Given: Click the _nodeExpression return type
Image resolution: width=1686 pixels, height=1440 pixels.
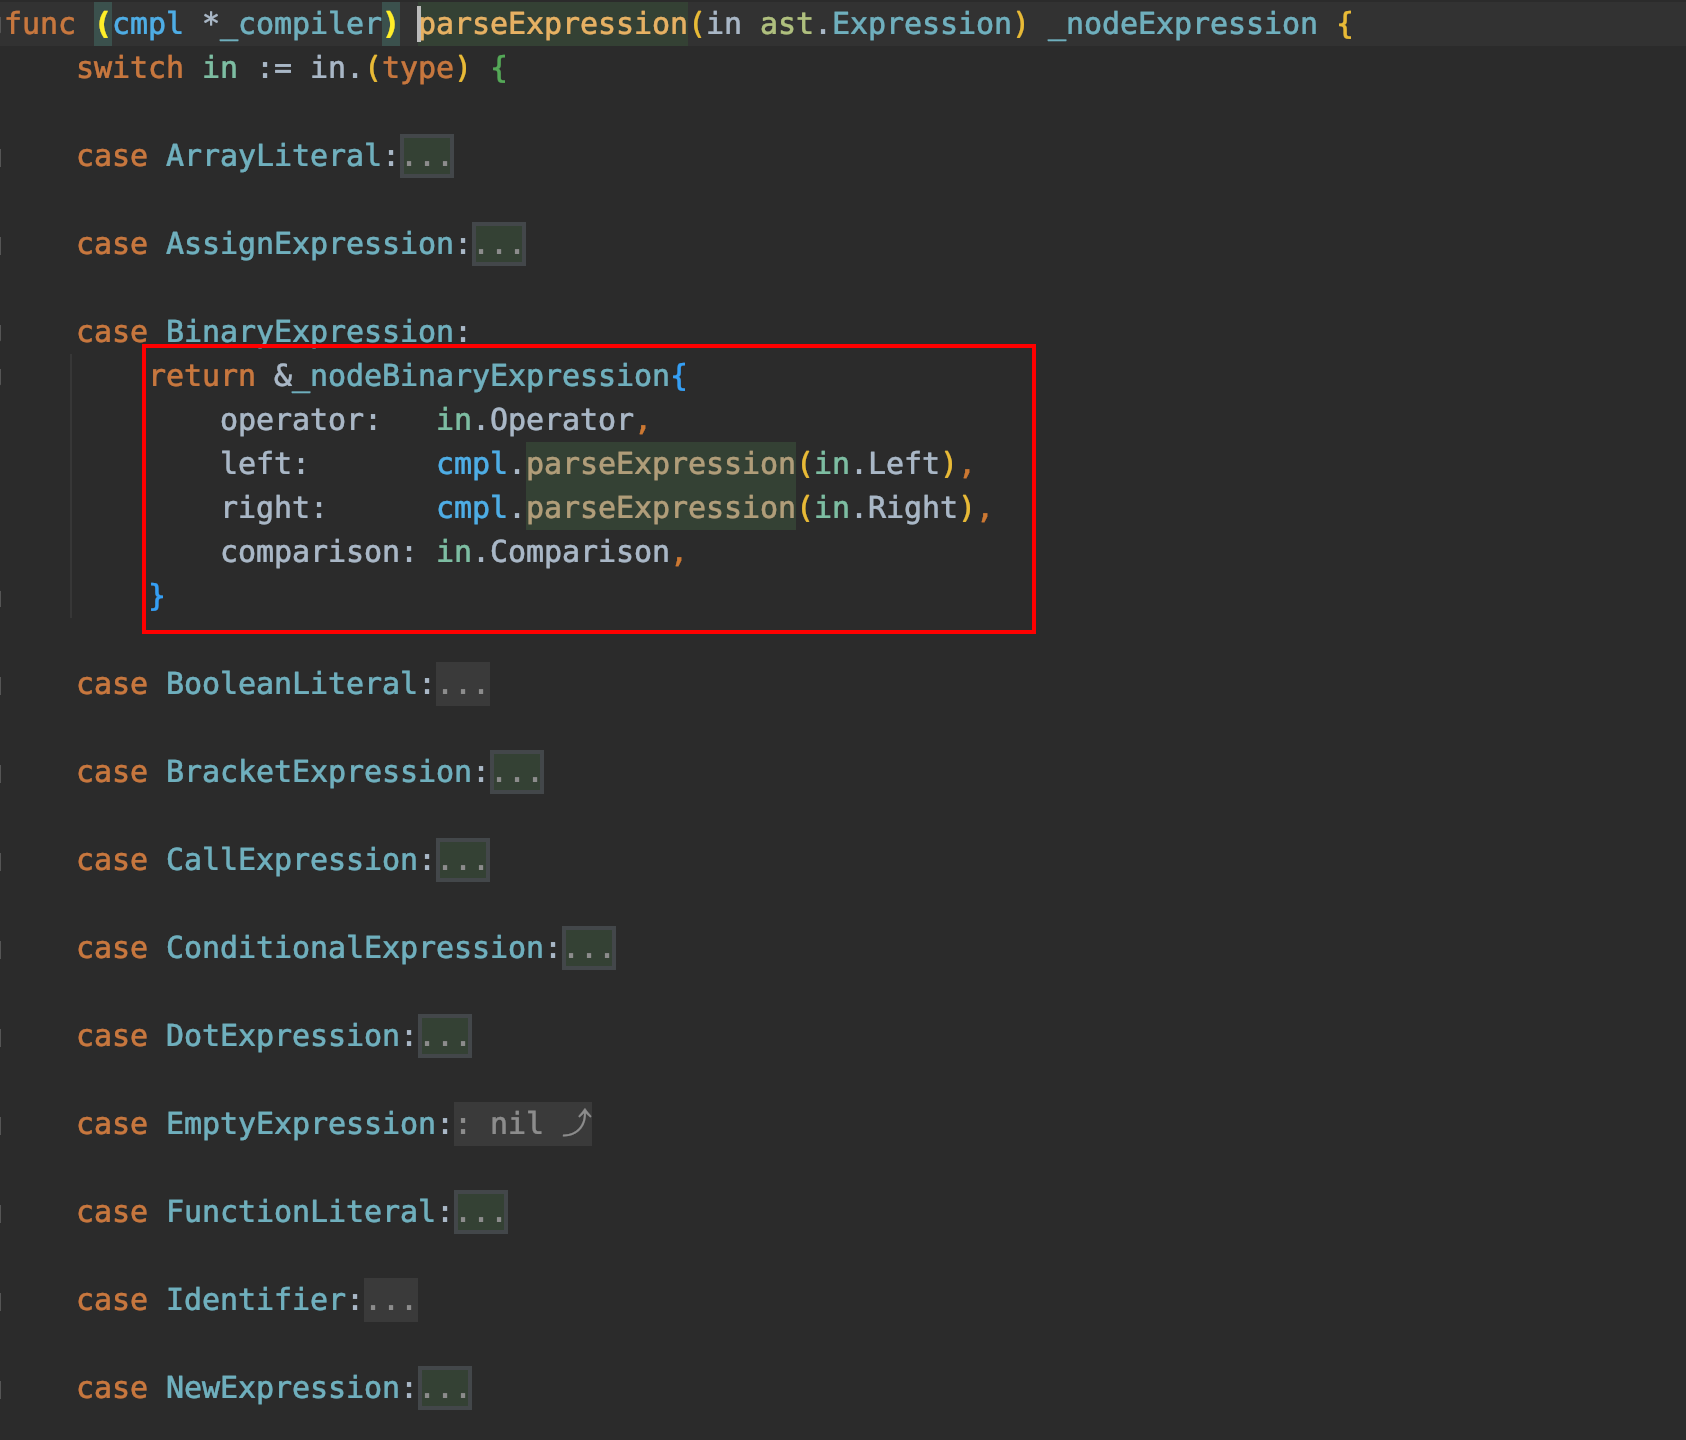Looking at the screenshot, I should [x=1182, y=24].
